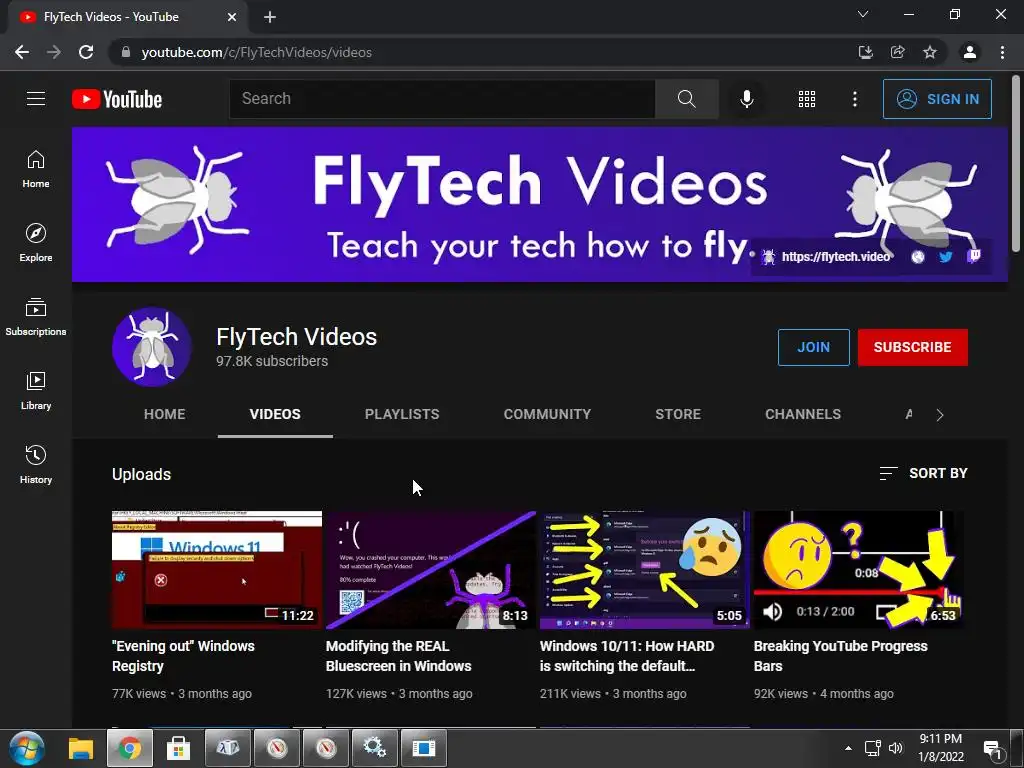
Task: Bookmark this page with star icon
Action: pos(929,52)
